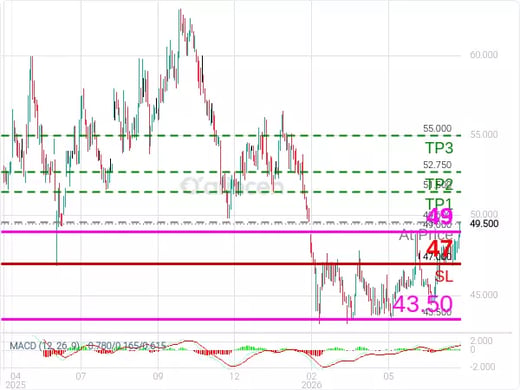Select the 02 2026 date axis label
The image size is (520, 390).
coord(311,381)
